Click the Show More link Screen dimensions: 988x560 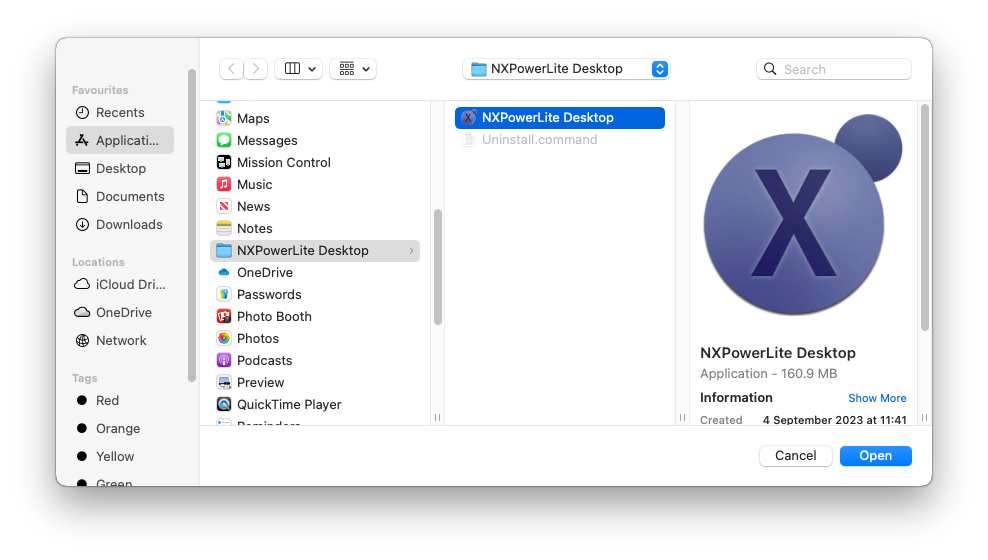point(877,398)
